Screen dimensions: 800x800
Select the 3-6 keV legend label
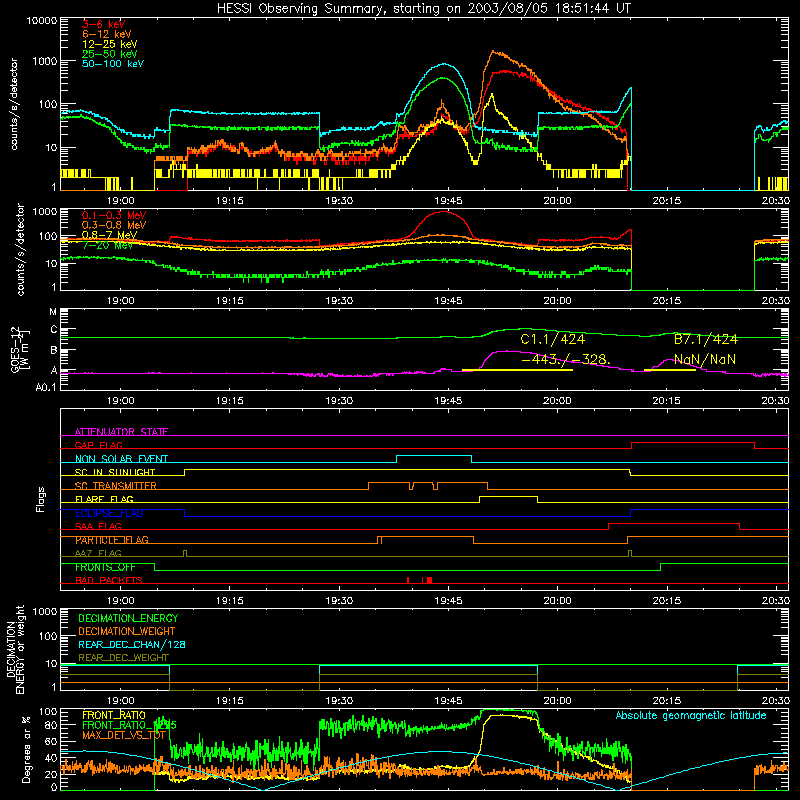104,24
